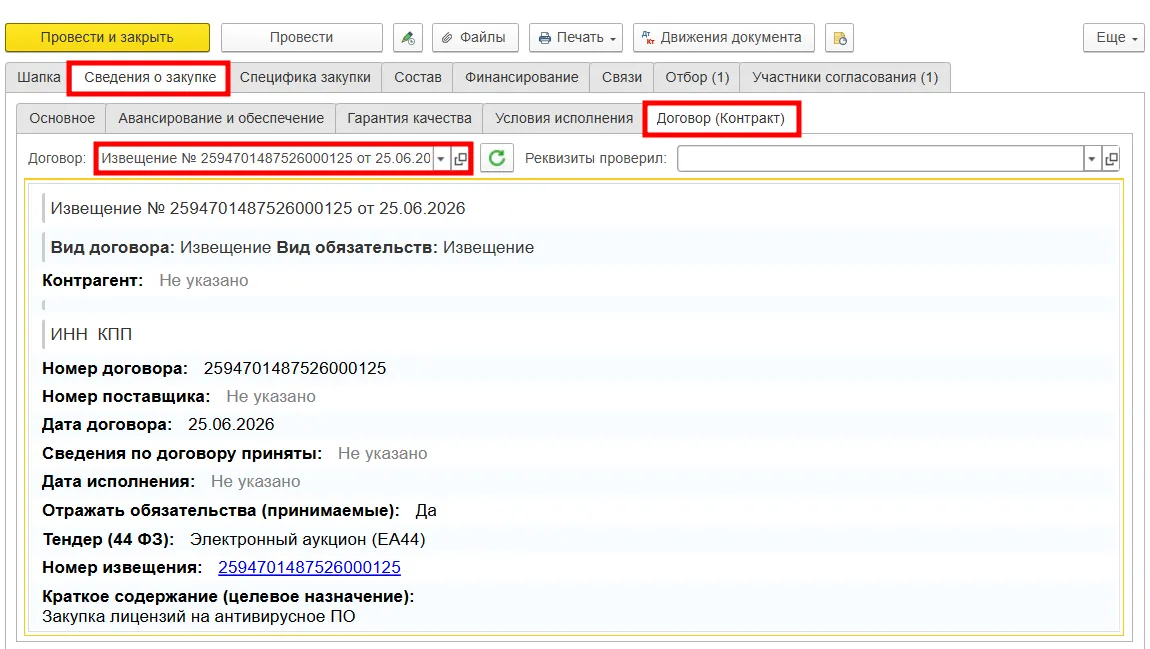The width and height of the screenshot is (1150, 649).
Task: Open the Договор item with its open icon
Action: (460, 158)
